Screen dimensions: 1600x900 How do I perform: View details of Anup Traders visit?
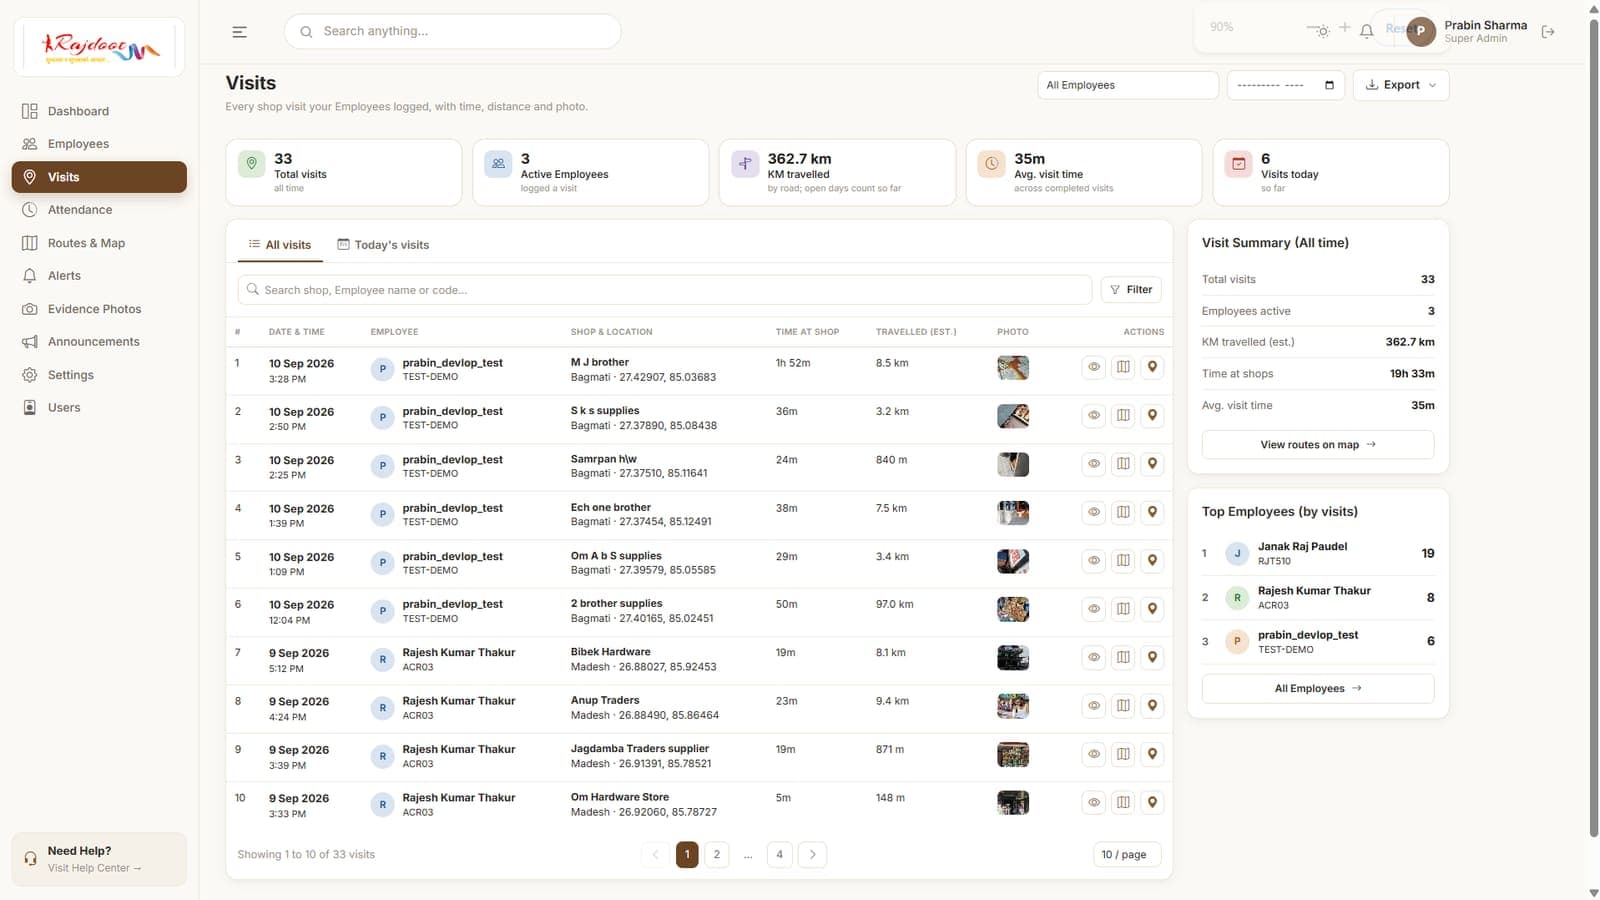pyautogui.click(x=1094, y=706)
